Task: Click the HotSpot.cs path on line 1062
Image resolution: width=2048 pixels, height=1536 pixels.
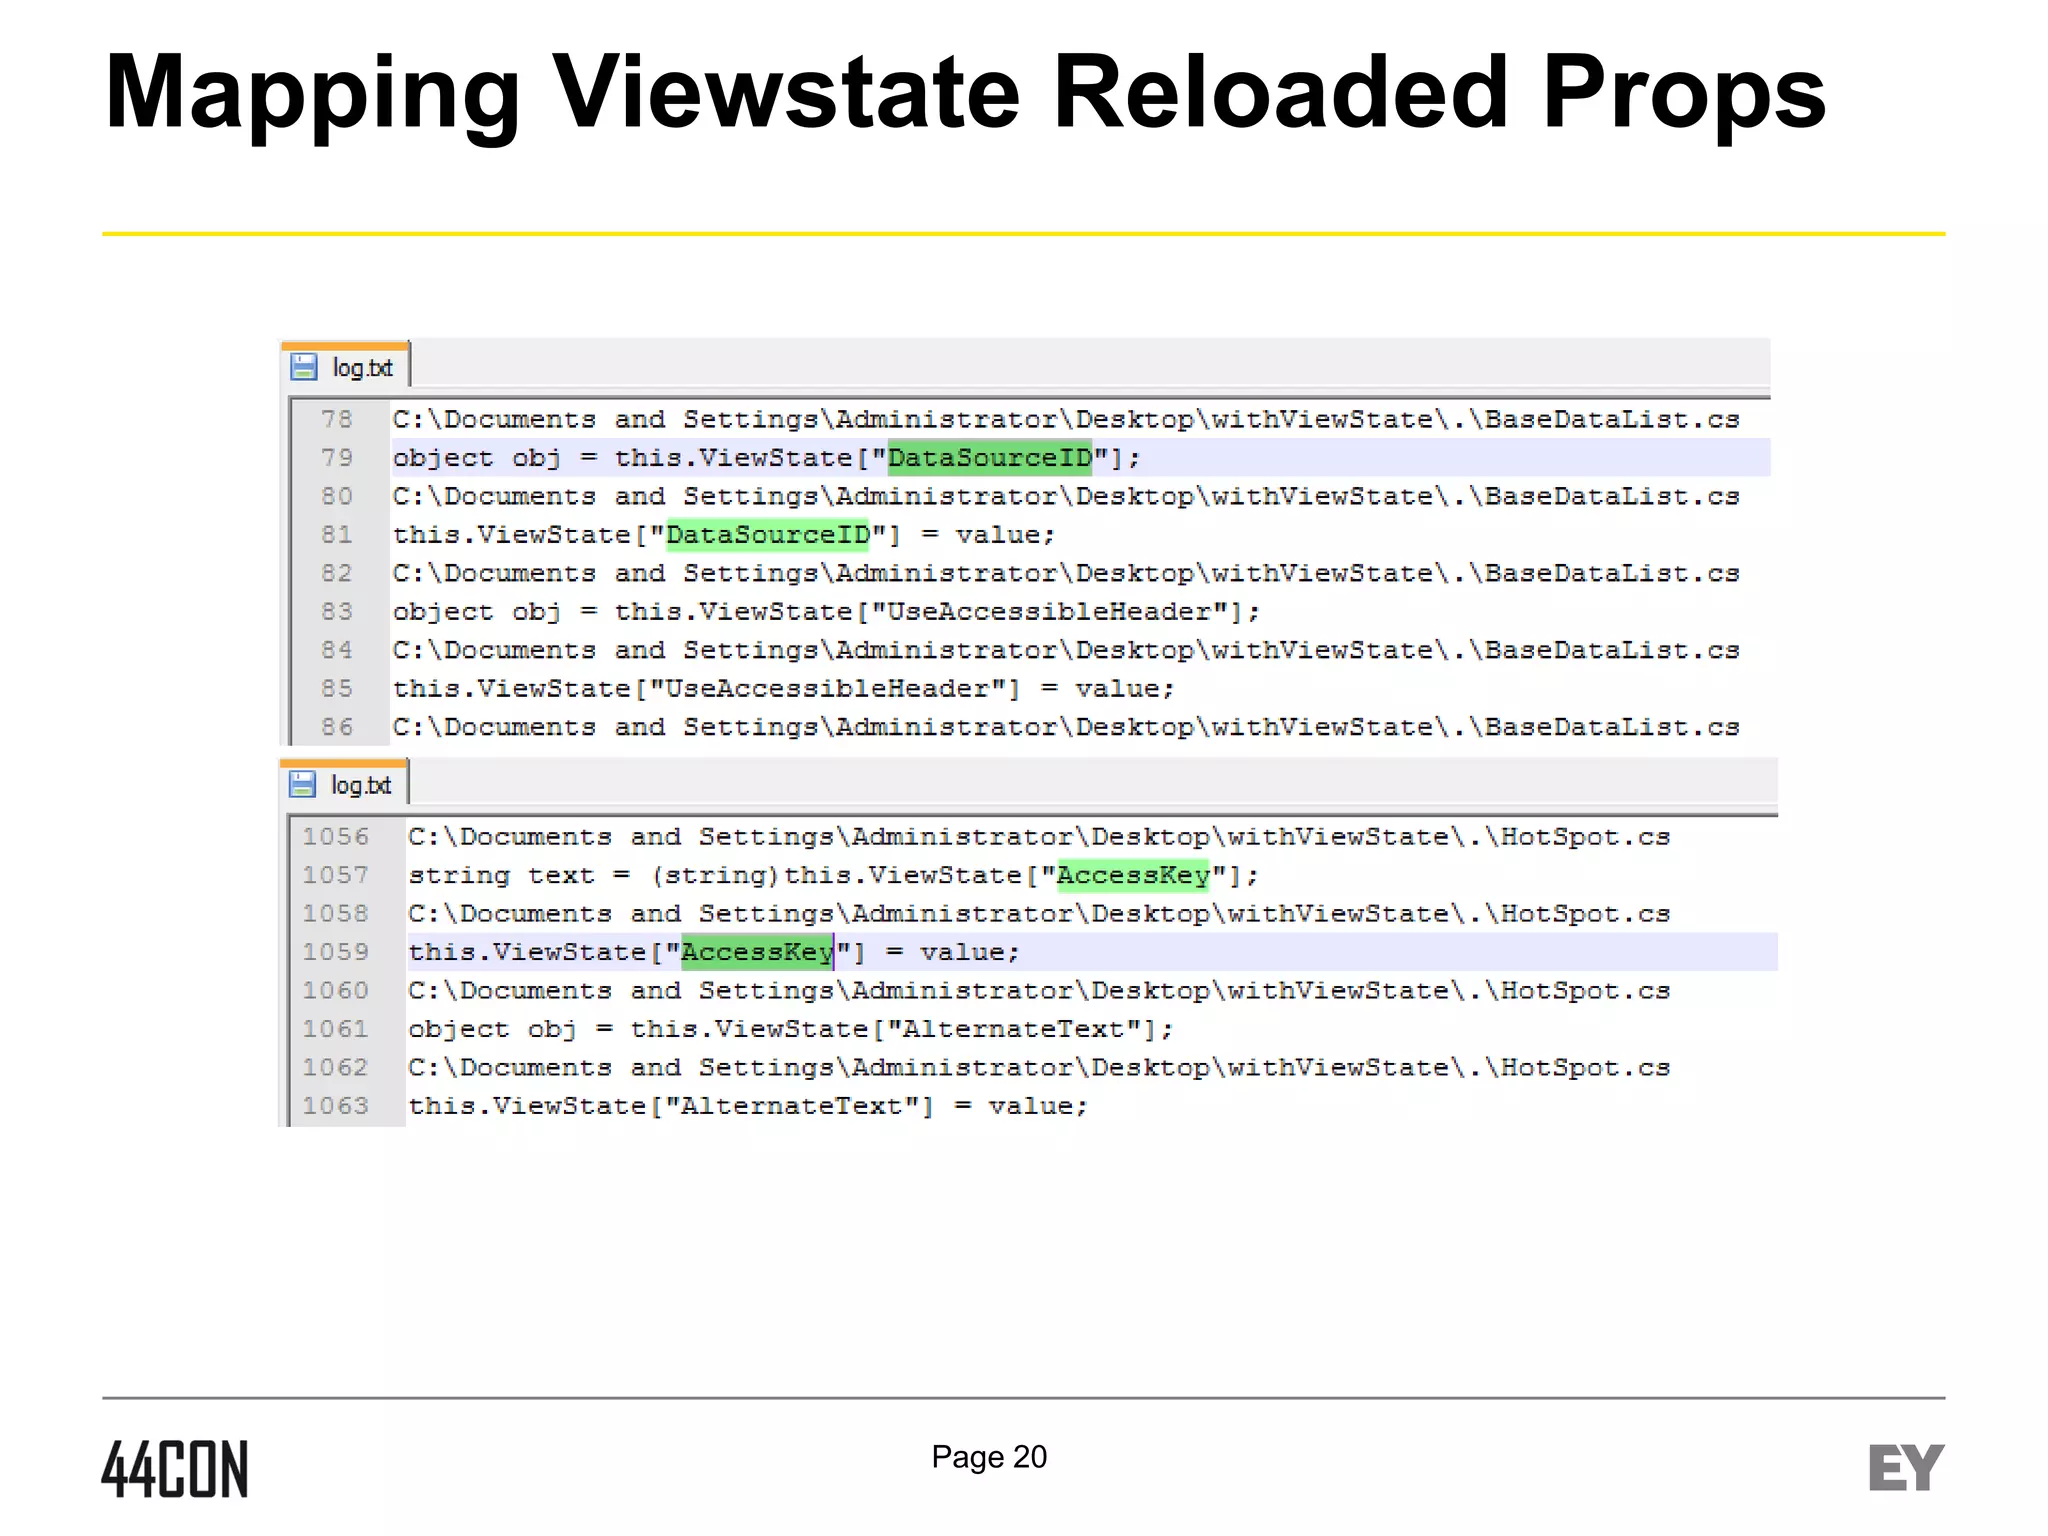Action: (1039, 1067)
